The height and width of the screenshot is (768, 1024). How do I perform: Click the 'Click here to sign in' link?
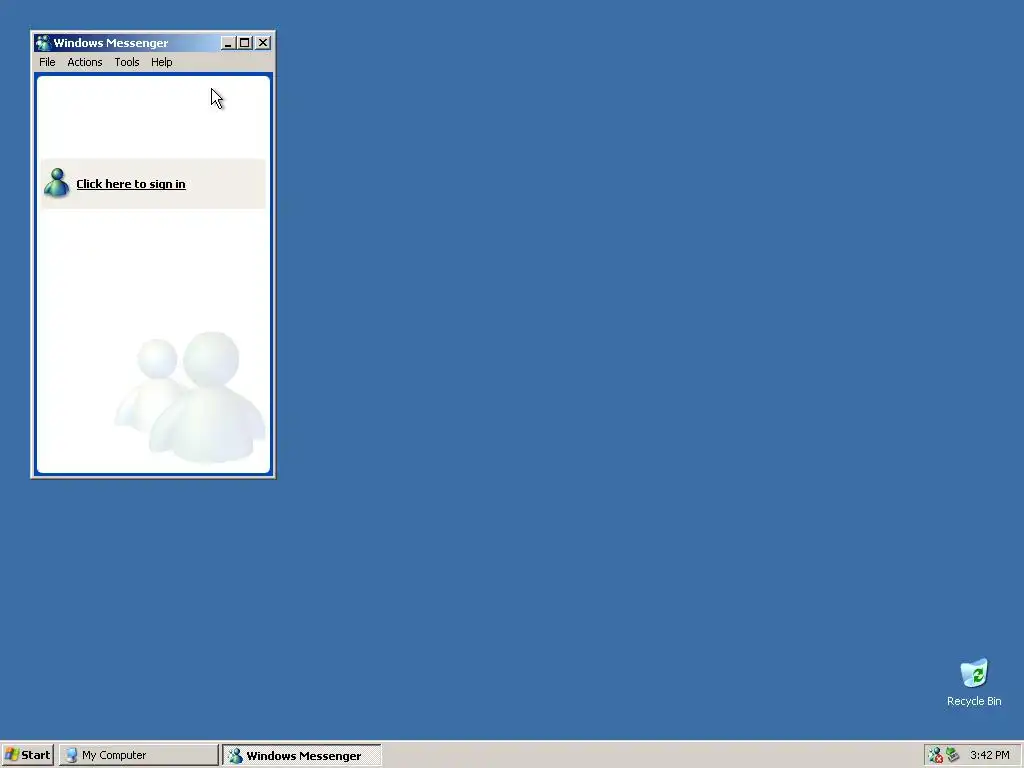[131, 184]
